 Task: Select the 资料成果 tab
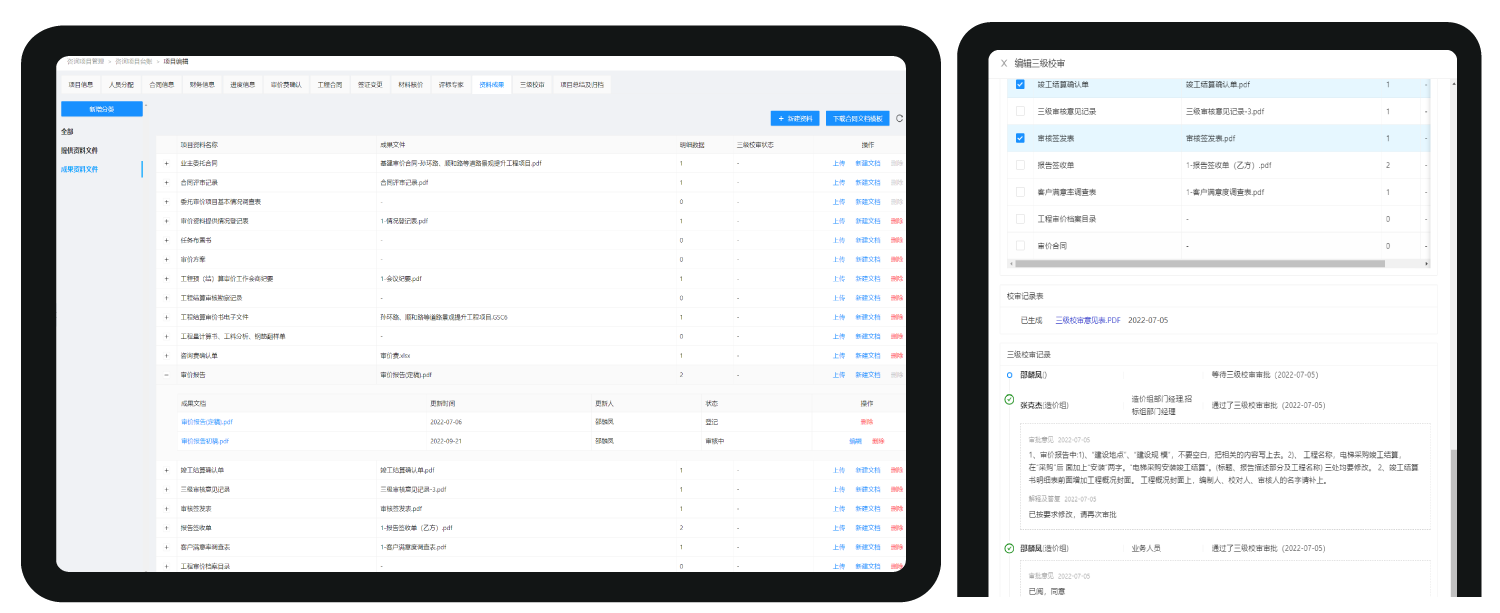coord(492,85)
